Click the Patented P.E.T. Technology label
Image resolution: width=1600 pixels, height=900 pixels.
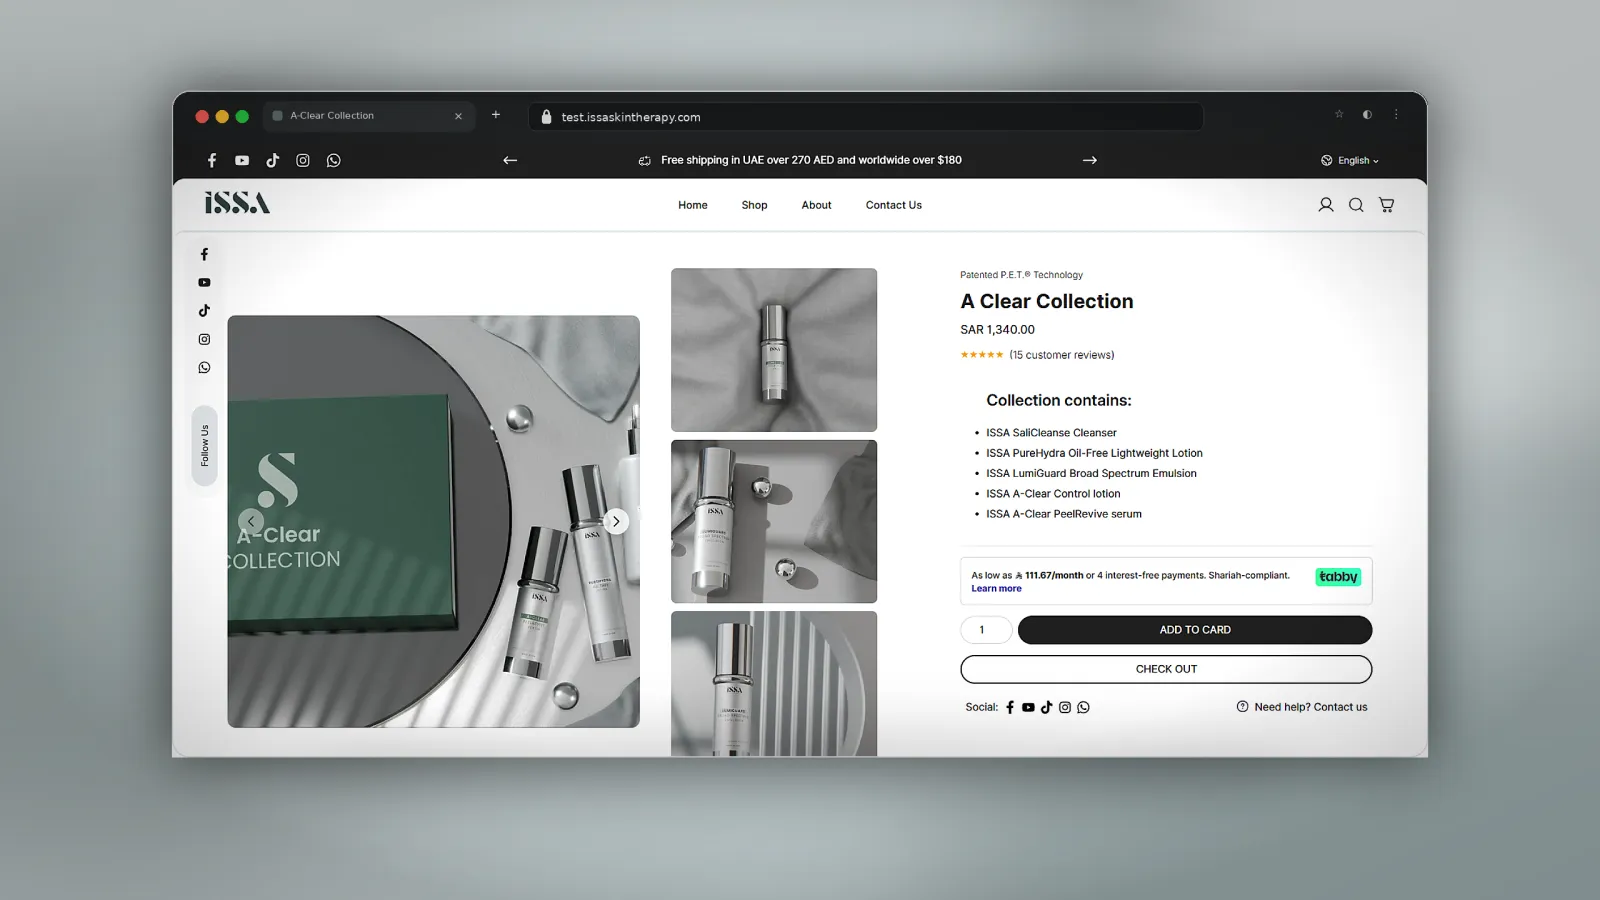pyautogui.click(x=1021, y=275)
